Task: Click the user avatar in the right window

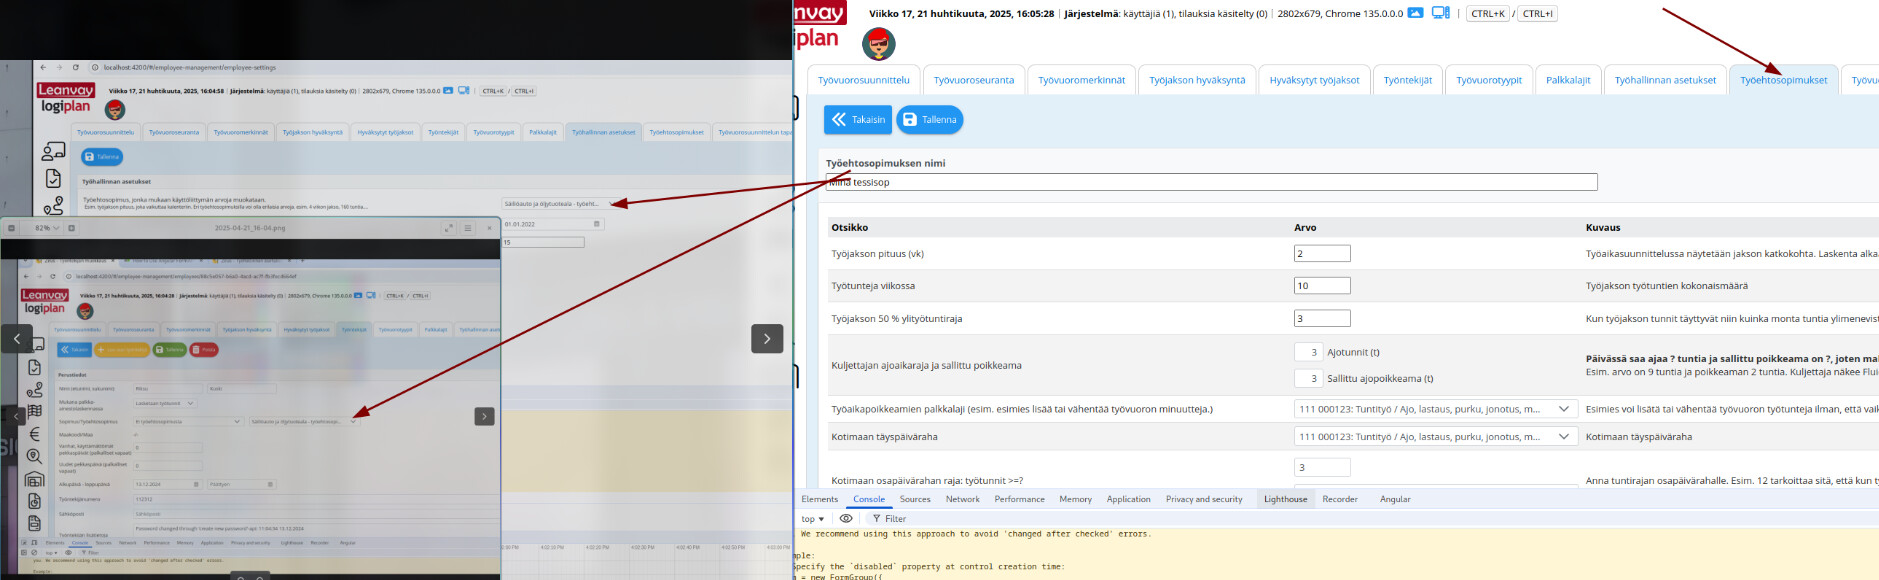Action: click(x=878, y=43)
